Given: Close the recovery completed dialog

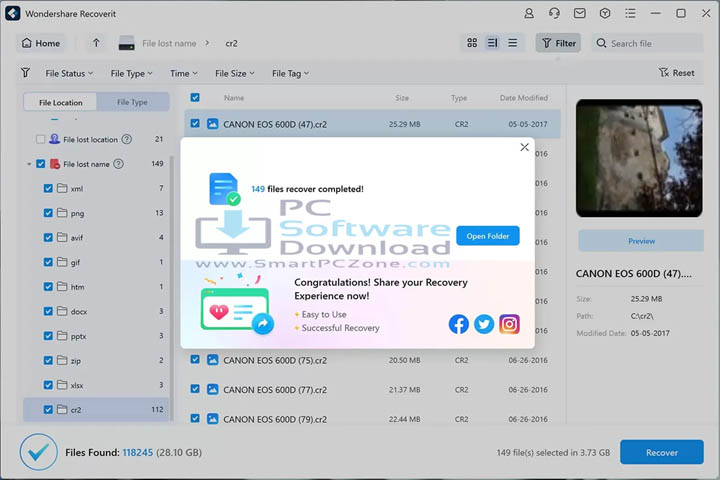Looking at the screenshot, I should tap(524, 147).
